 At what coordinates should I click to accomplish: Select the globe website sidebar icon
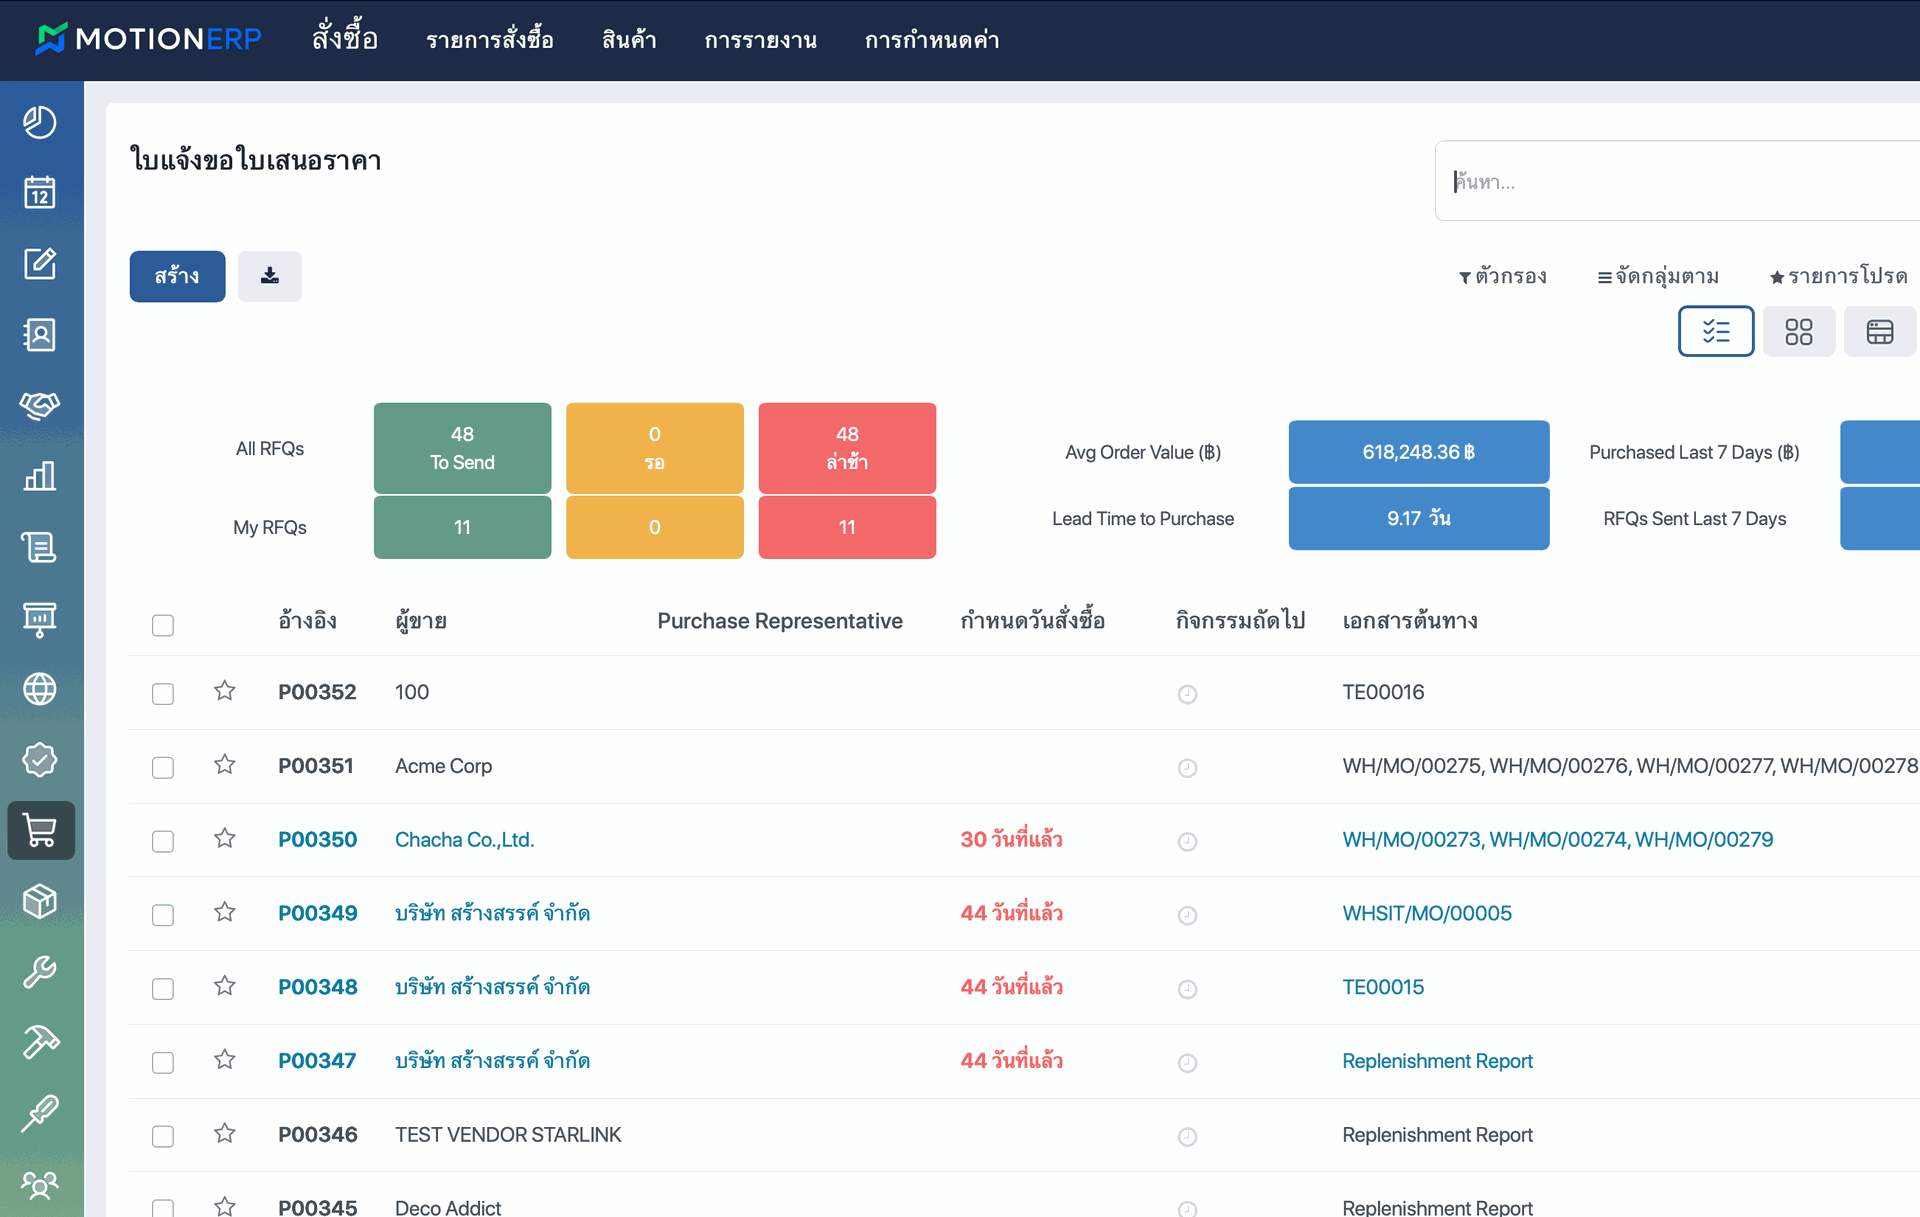(40, 689)
